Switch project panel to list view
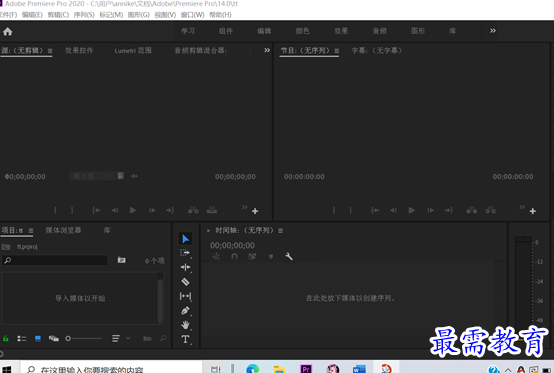This screenshot has height=373, width=554. [22, 338]
